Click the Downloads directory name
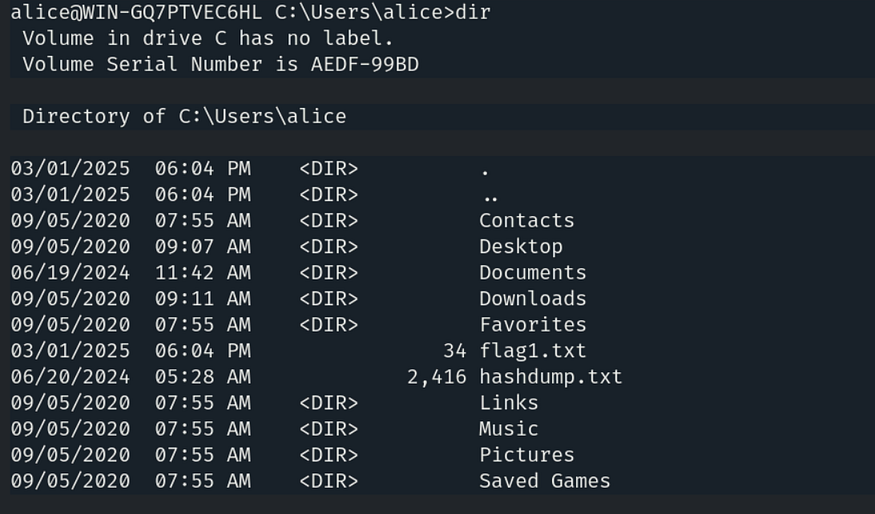875x514 pixels. point(532,299)
